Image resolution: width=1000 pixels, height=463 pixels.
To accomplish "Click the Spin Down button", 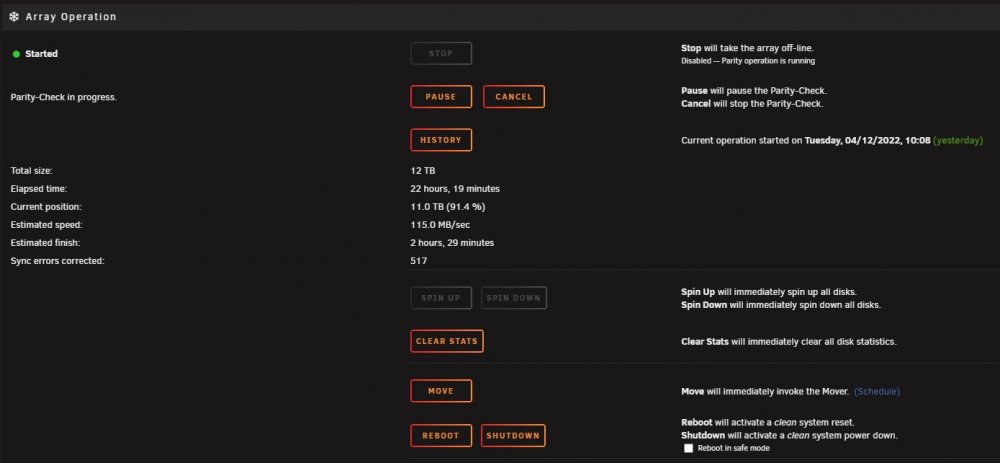I will (513, 298).
